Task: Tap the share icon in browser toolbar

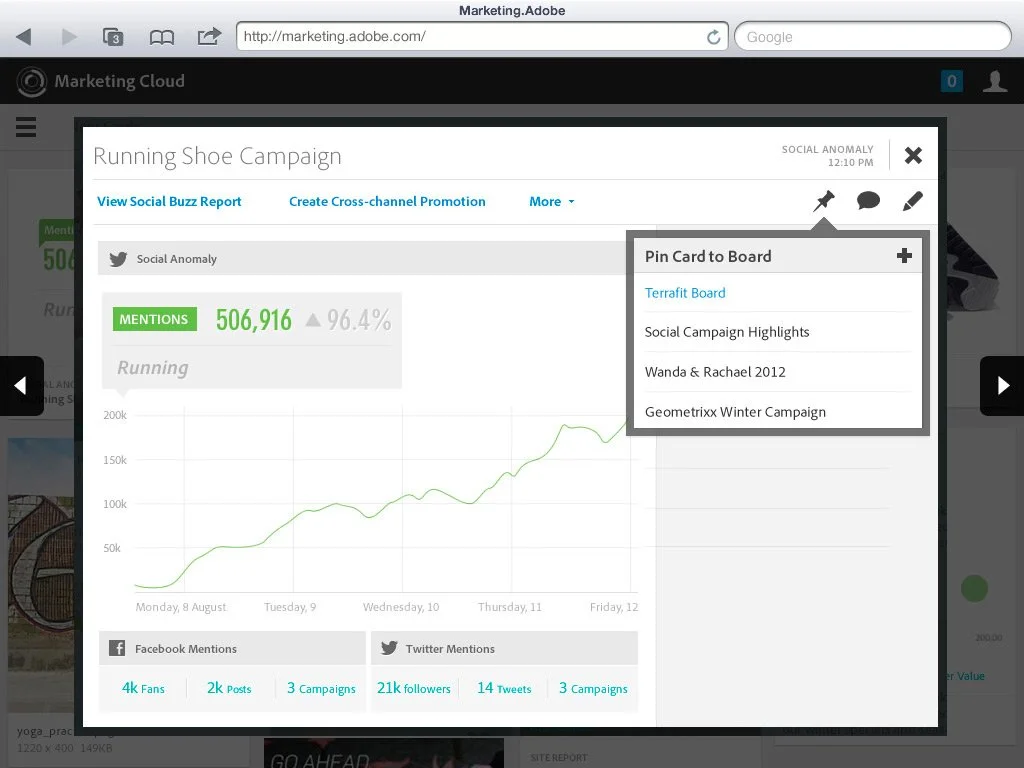Action: click(209, 36)
